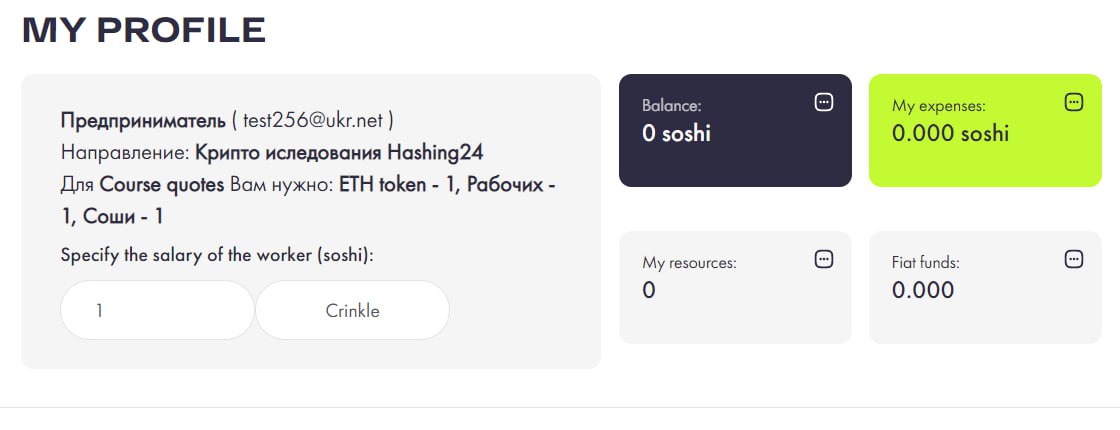This screenshot has width=1120, height=430.
Task: Click the My resources label
Action: 689,263
